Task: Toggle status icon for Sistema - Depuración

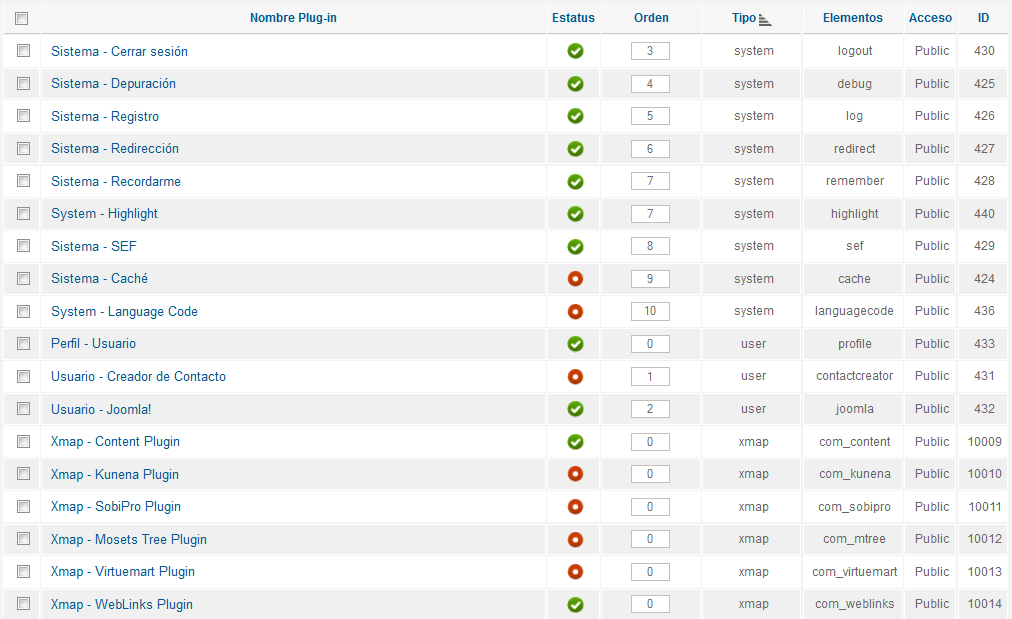Action: [x=575, y=84]
